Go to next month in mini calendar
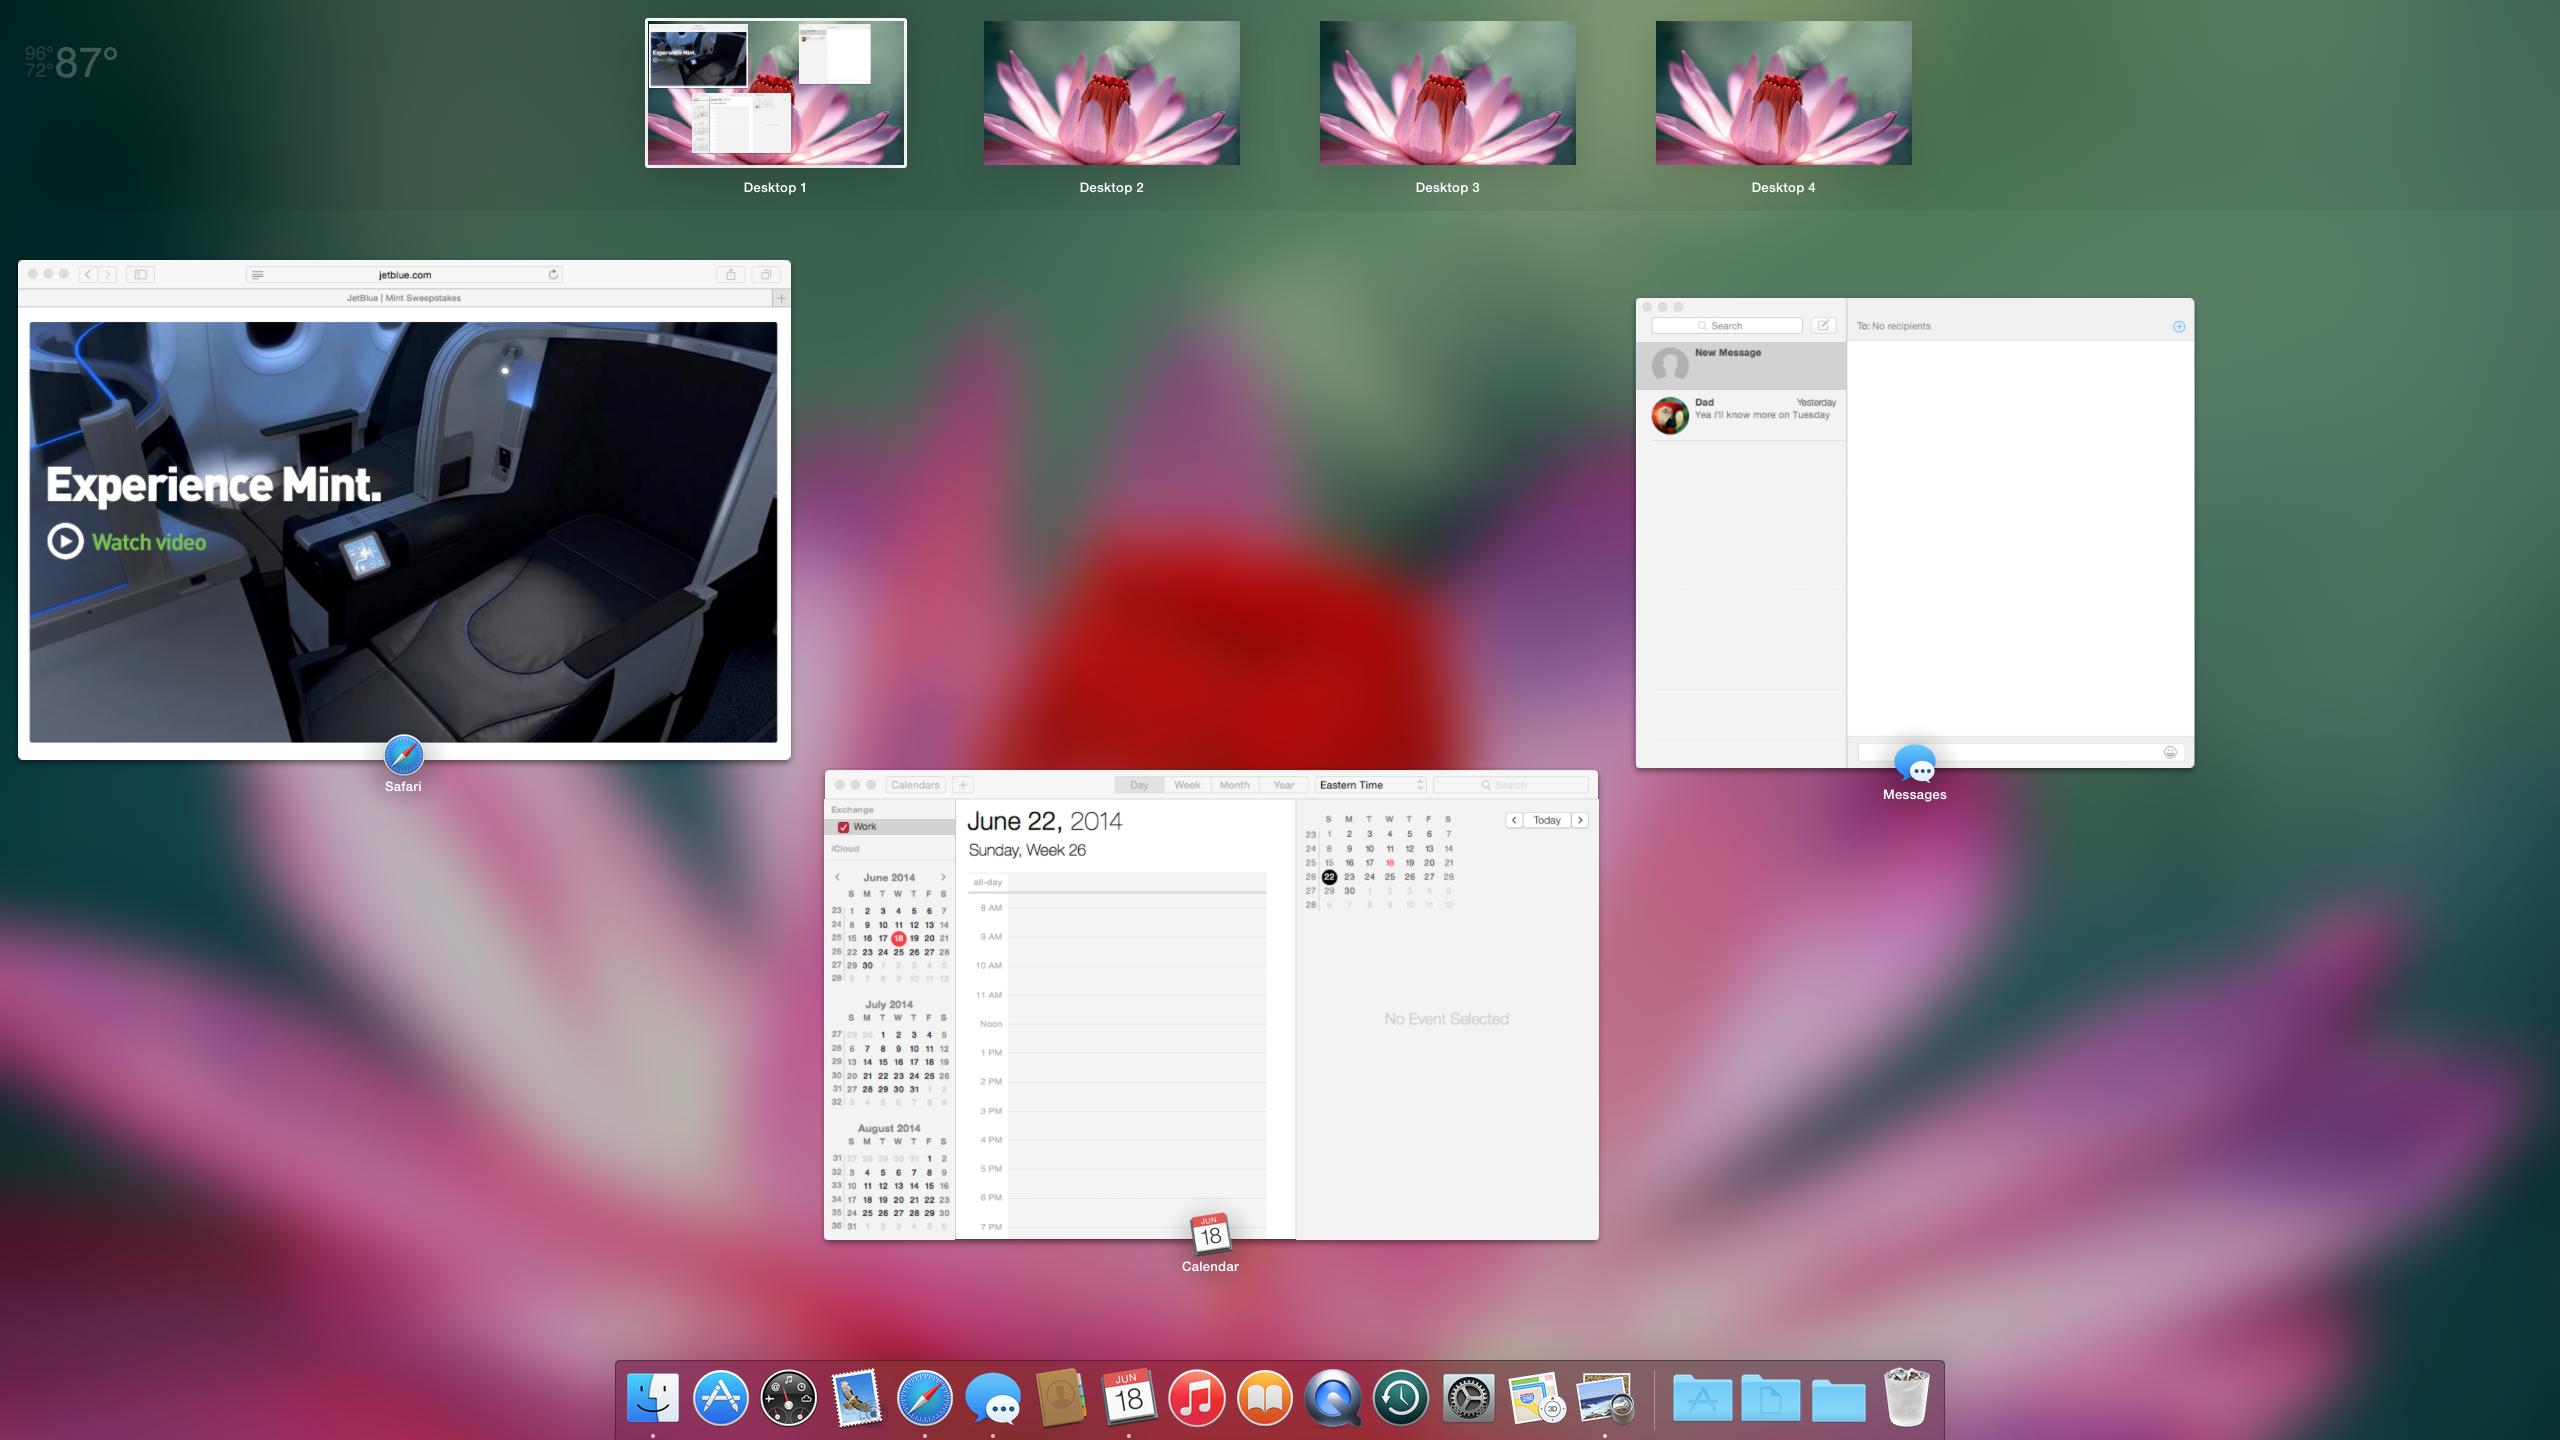2560x1440 pixels. coord(942,877)
